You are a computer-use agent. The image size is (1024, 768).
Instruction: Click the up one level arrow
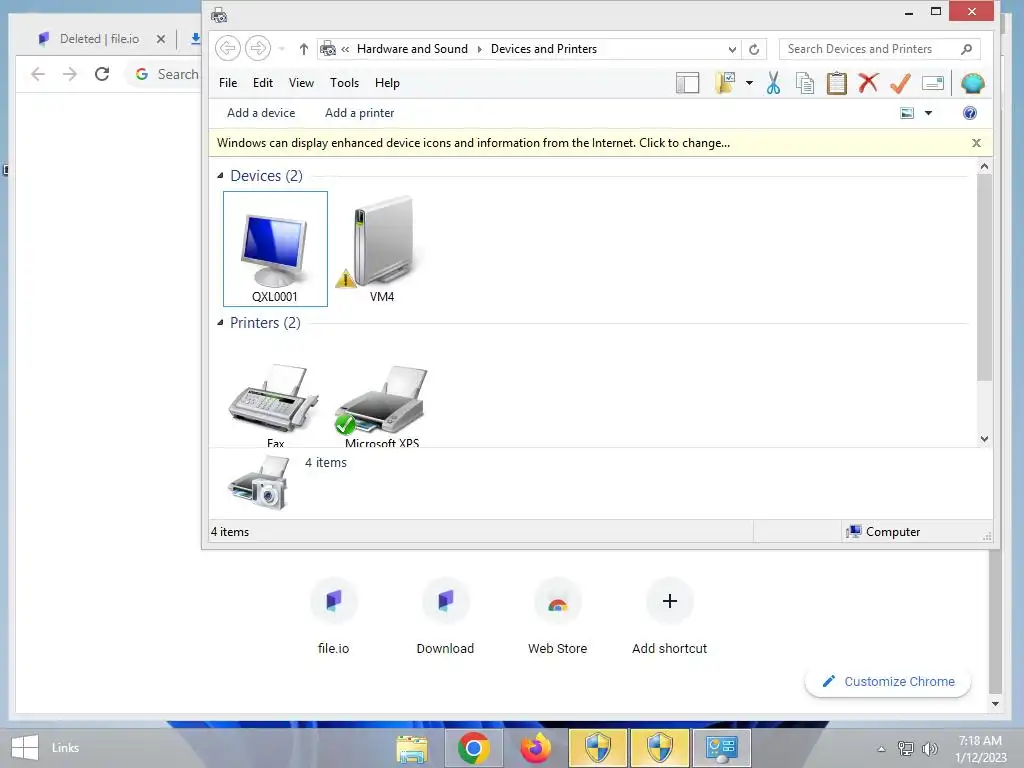click(304, 49)
